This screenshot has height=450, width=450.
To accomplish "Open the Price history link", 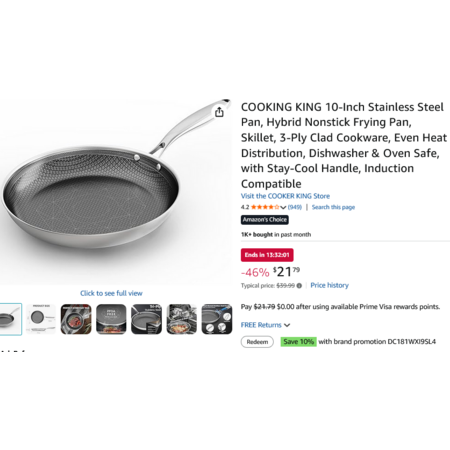I will pyautogui.click(x=329, y=285).
